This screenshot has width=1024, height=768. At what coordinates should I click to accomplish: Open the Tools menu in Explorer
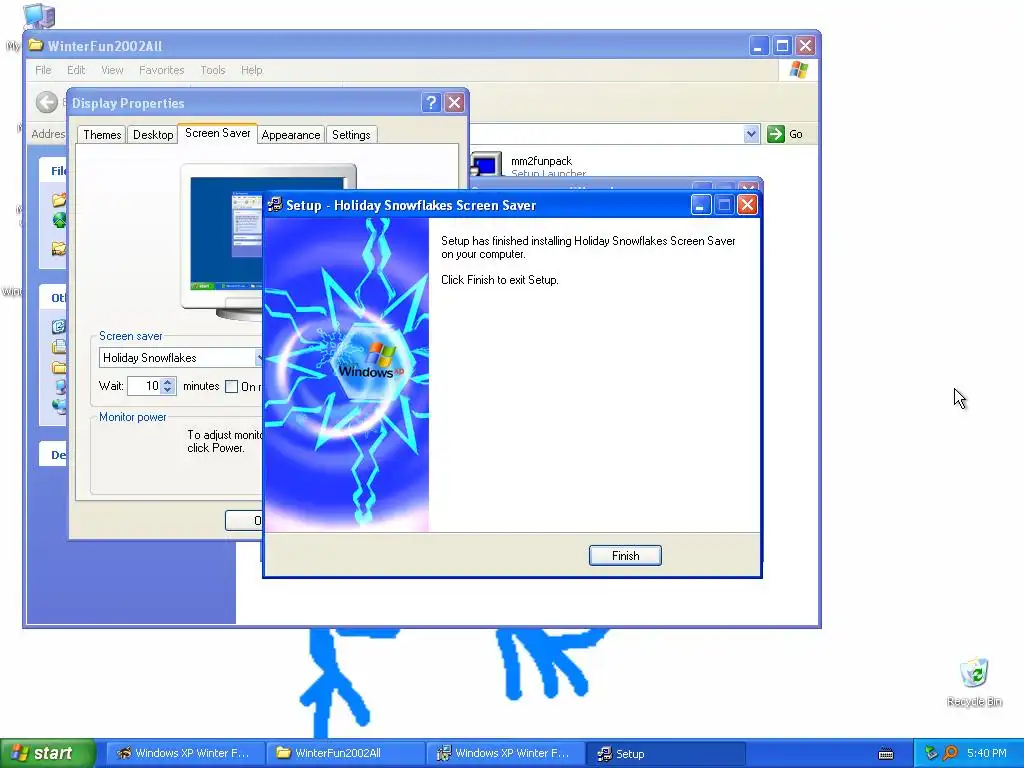tap(212, 70)
